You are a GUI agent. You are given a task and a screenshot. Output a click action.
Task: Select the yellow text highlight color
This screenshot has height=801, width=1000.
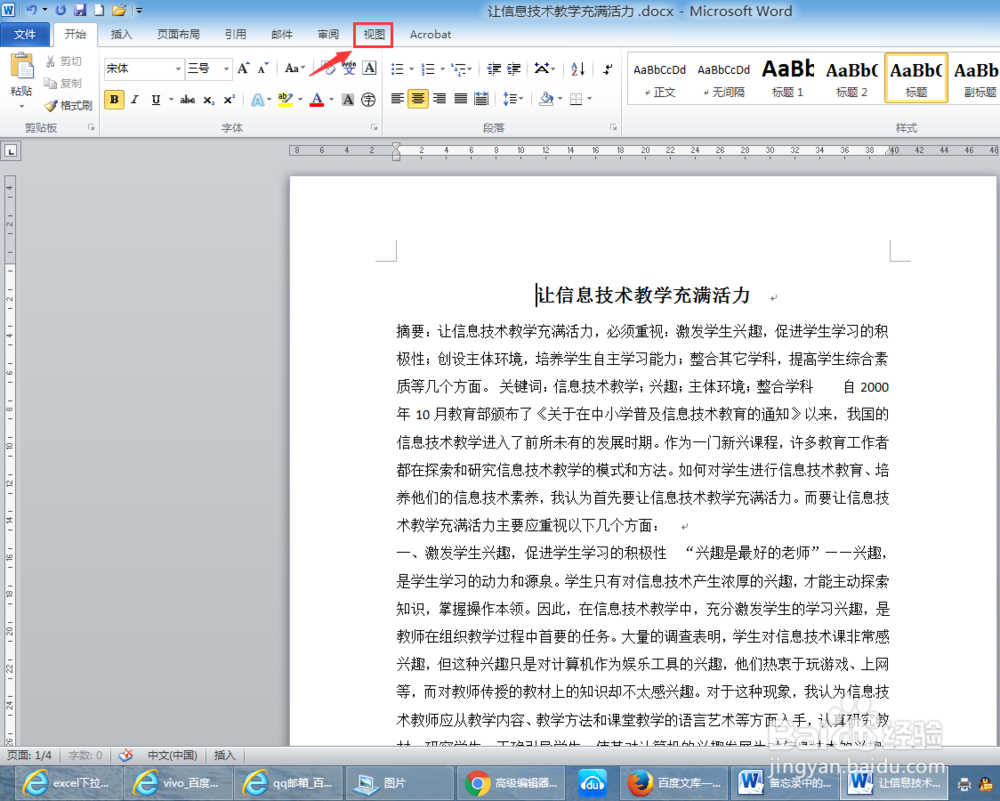point(283,99)
